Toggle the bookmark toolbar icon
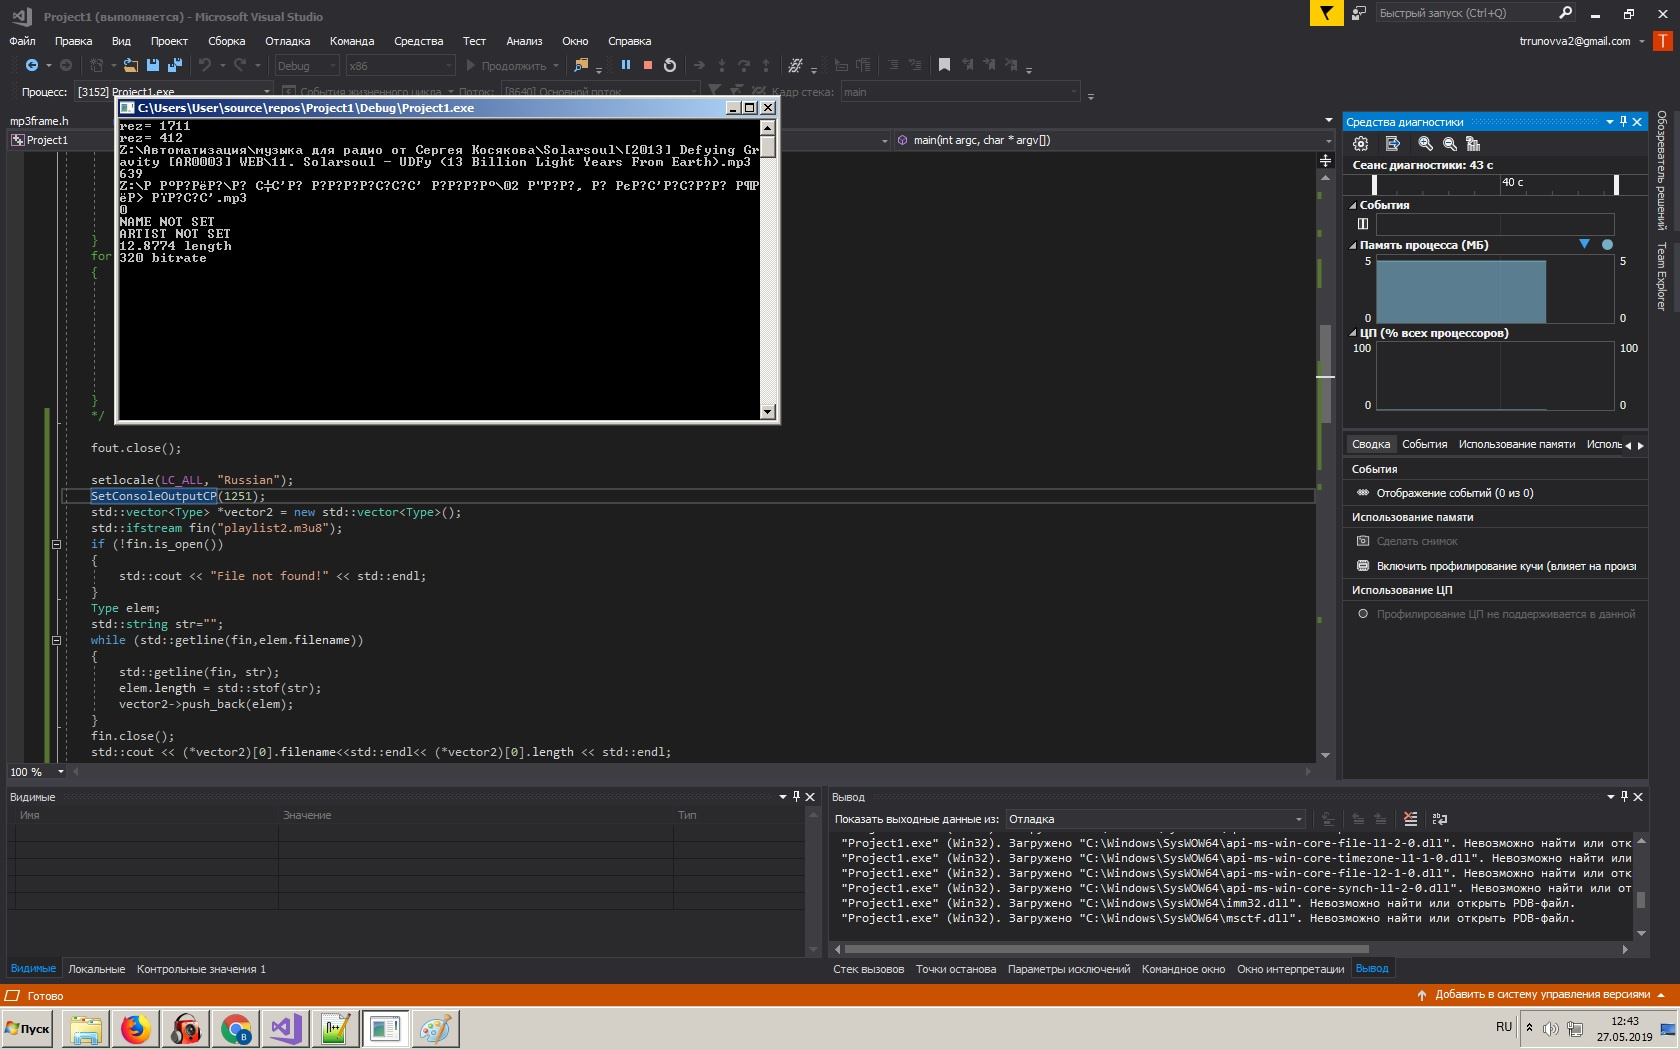1680x1050 pixels. 944,65
